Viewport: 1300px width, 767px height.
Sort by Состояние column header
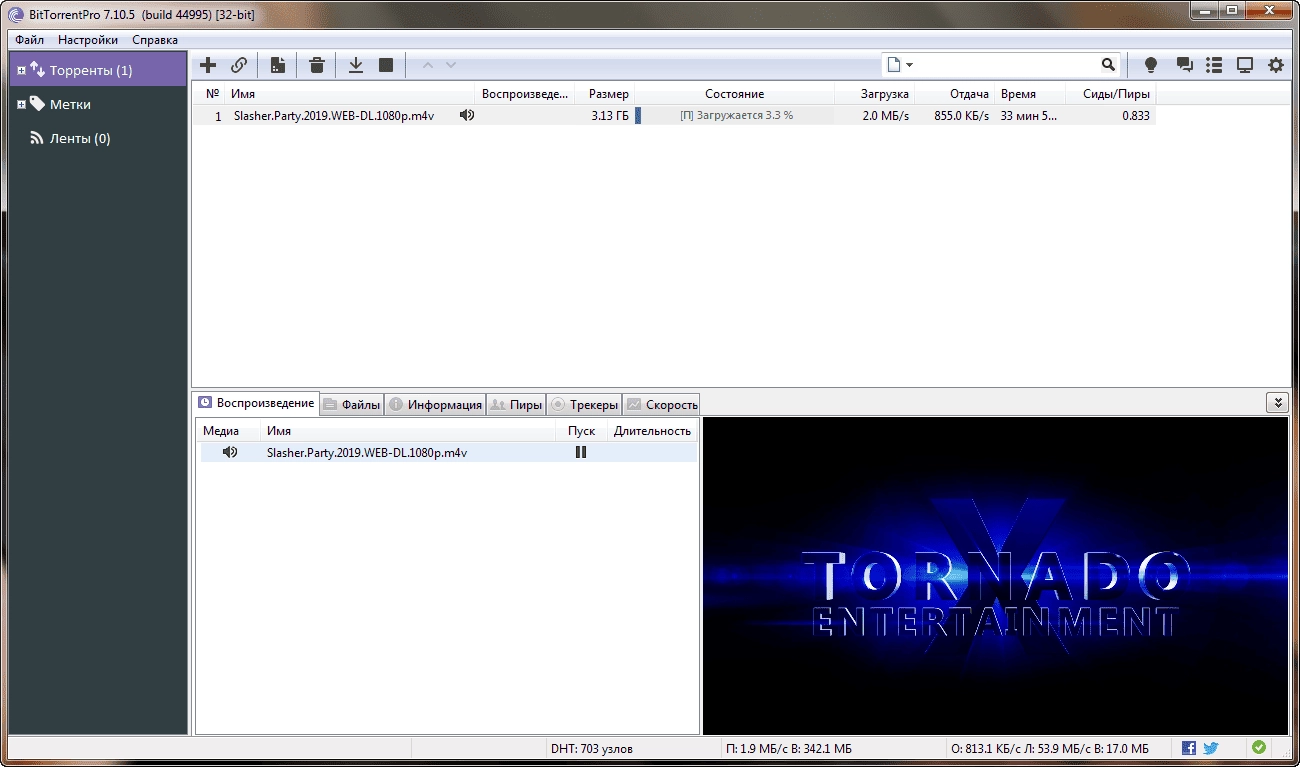(x=734, y=94)
